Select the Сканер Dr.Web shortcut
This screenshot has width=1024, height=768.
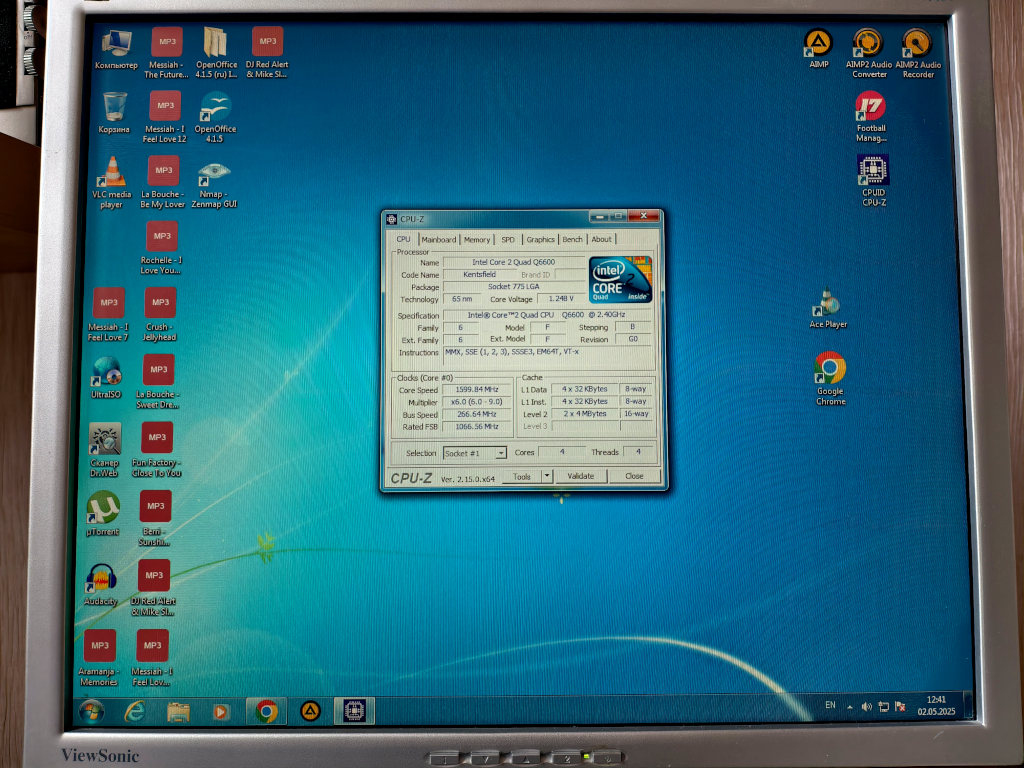click(104, 450)
